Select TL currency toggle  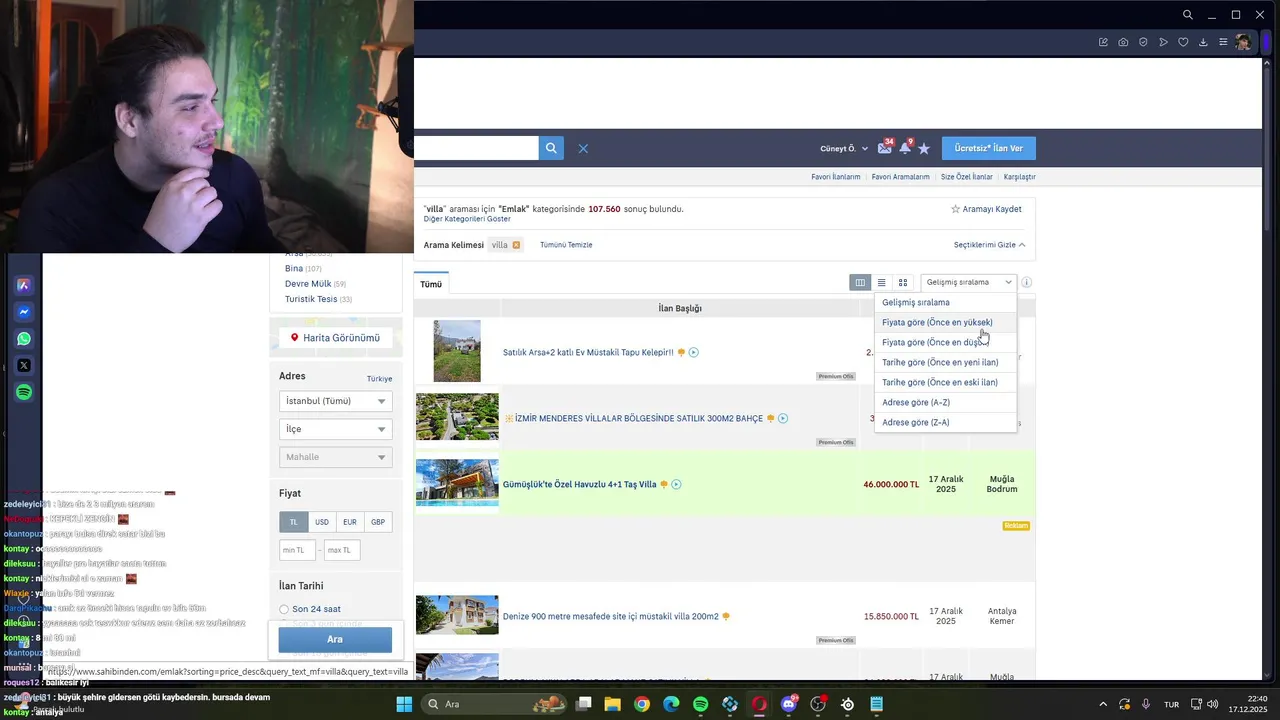coord(293,522)
